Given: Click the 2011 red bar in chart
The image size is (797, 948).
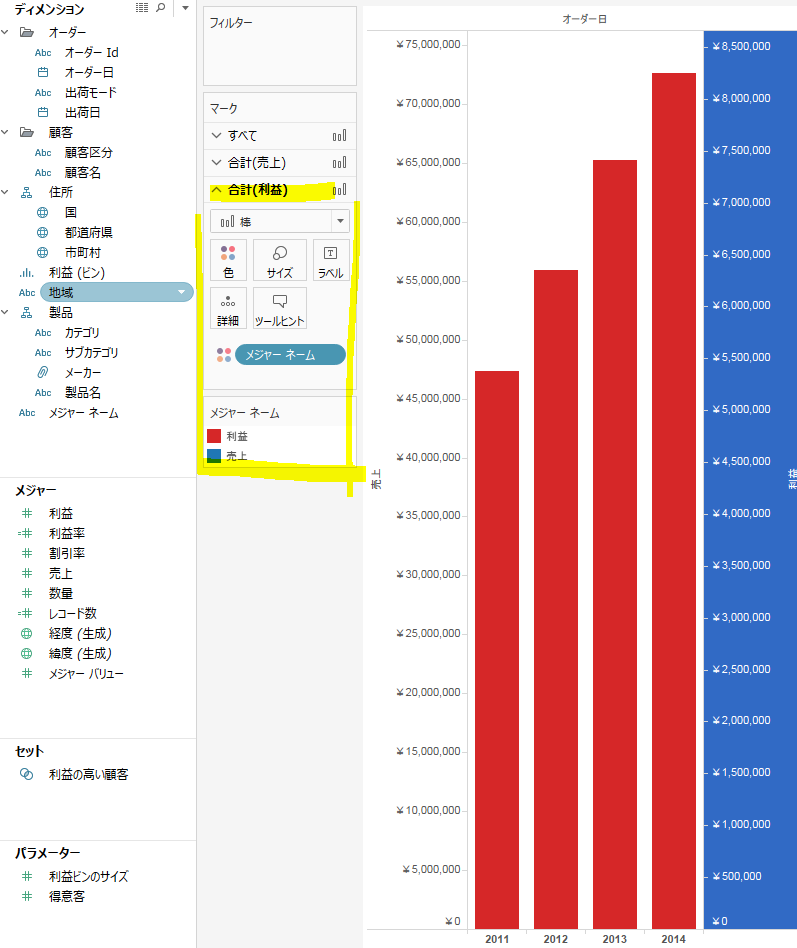Looking at the screenshot, I should (497, 650).
